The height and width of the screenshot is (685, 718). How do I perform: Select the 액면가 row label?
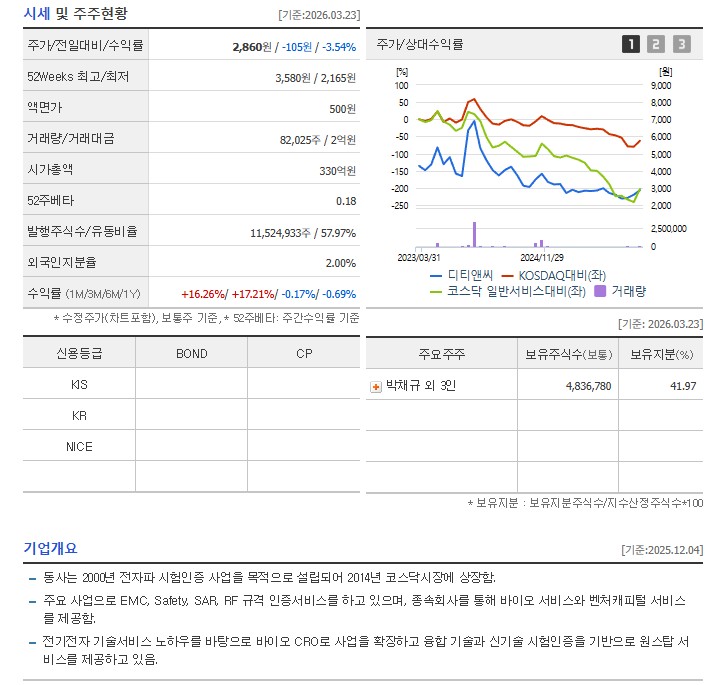(x=44, y=107)
